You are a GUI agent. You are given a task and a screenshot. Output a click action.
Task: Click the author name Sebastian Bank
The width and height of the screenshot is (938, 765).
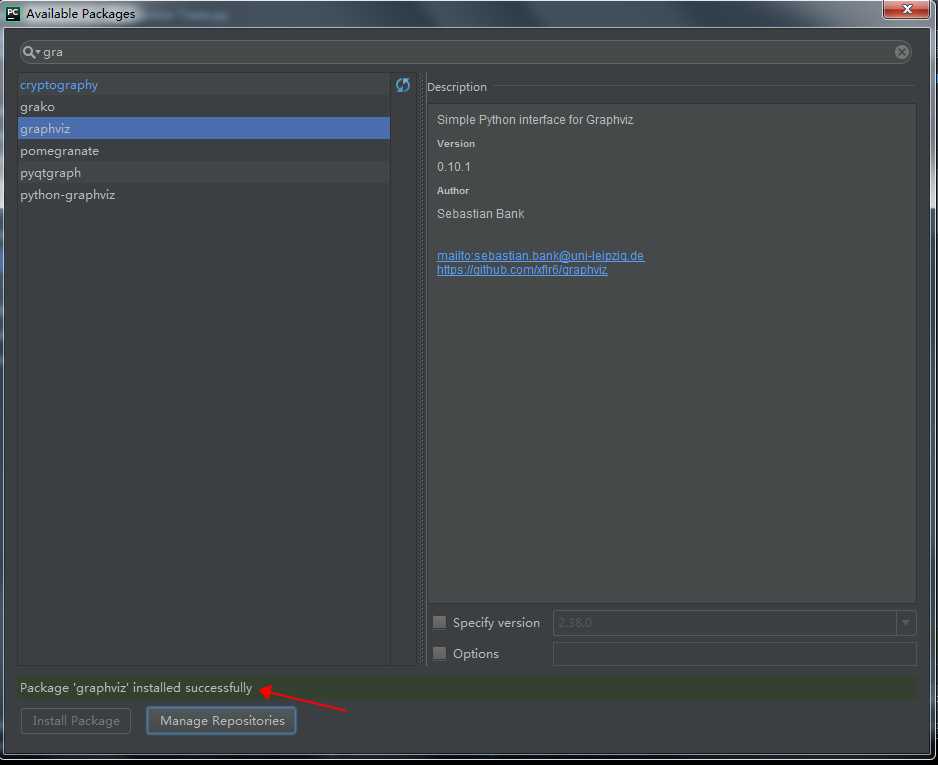tap(480, 214)
